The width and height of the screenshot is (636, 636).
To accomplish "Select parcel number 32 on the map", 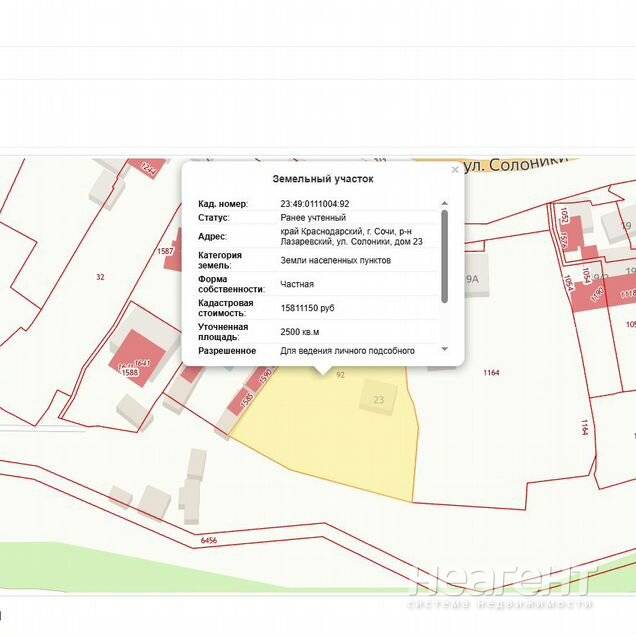I will click(x=100, y=276).
